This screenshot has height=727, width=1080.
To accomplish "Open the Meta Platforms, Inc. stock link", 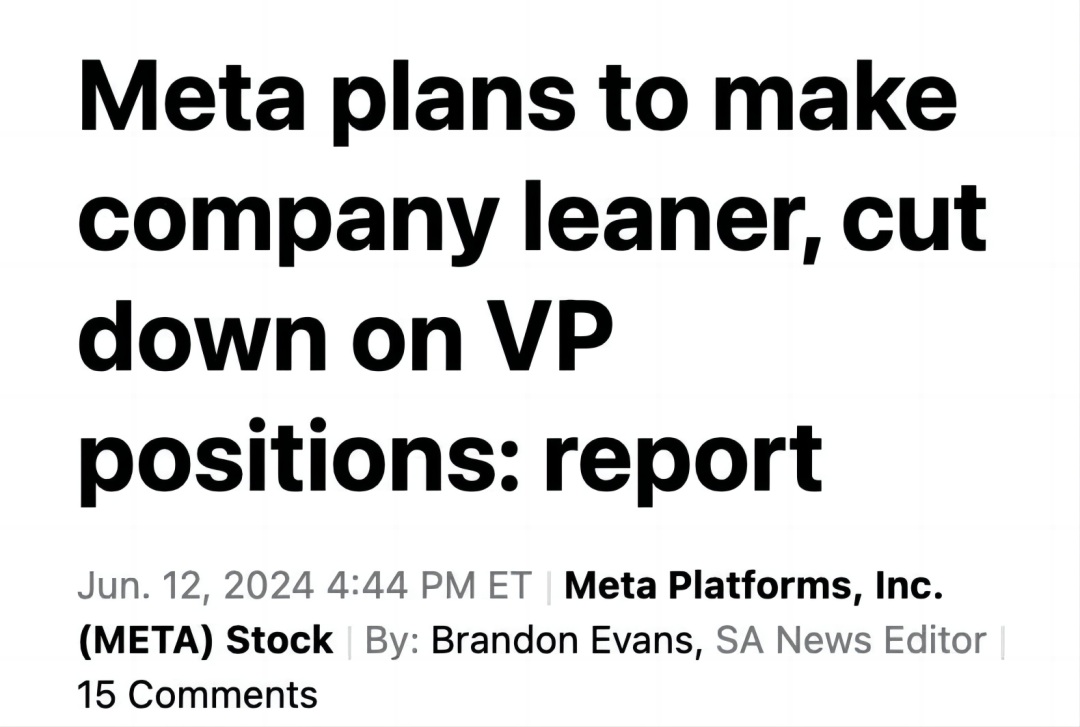I will click(x=753, y=587).
